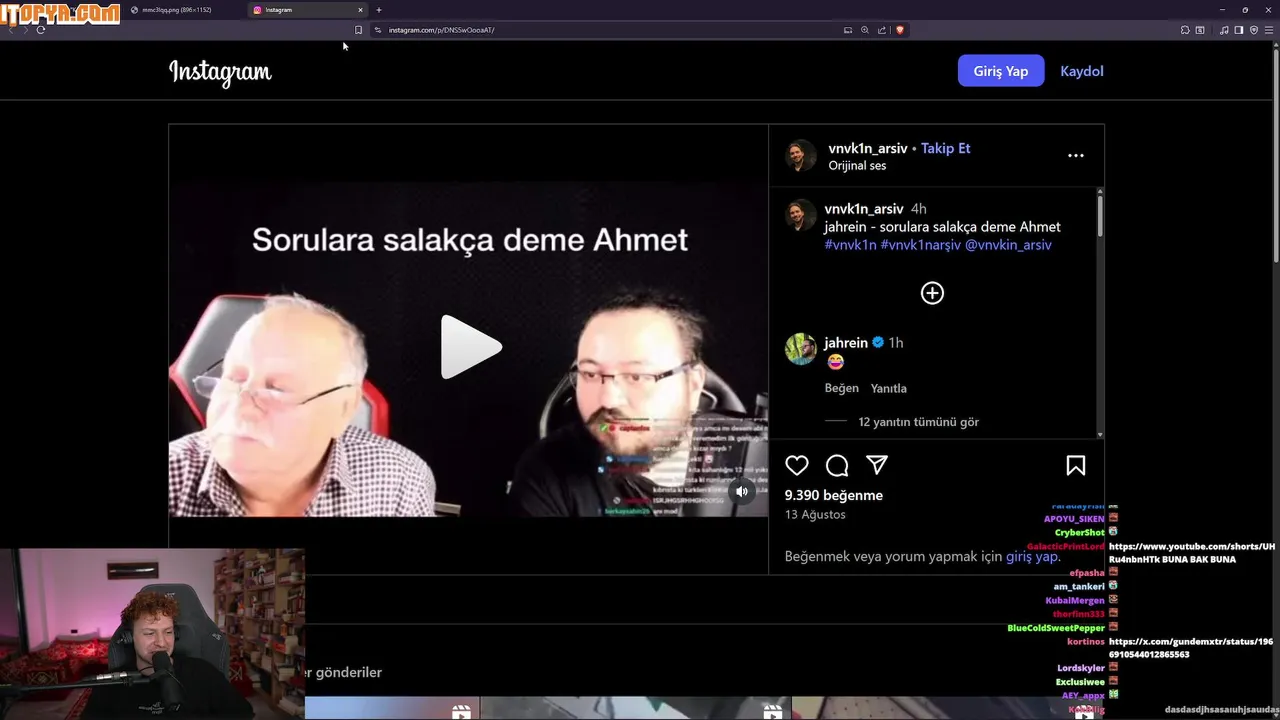Open vnvk1n_arsiv profile from post header

(868, 148)
